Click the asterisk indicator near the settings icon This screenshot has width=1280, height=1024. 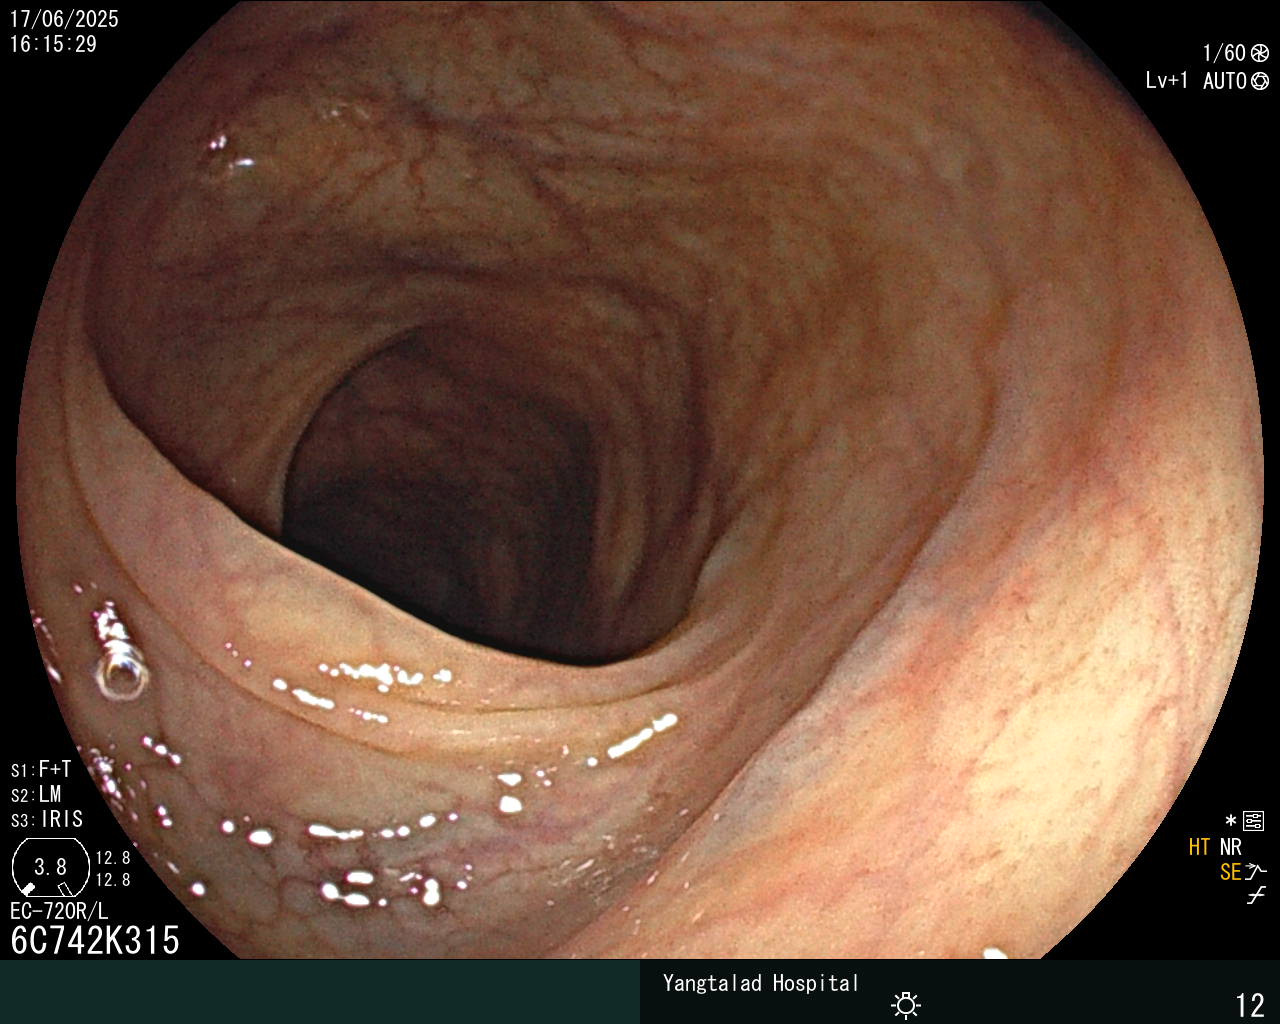tap(1231, 821)
